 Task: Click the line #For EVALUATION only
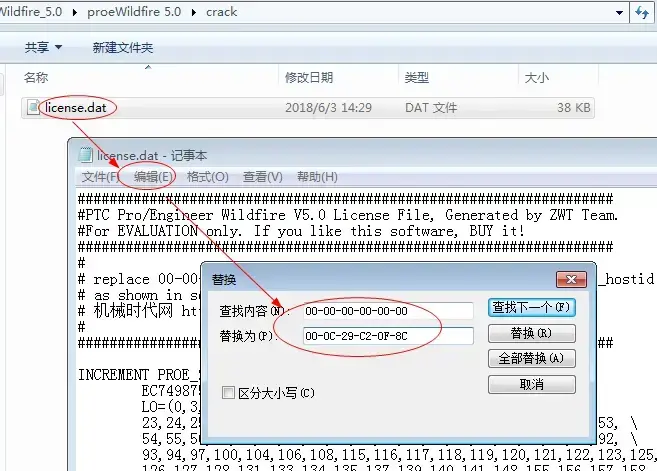tap(301, 231)
